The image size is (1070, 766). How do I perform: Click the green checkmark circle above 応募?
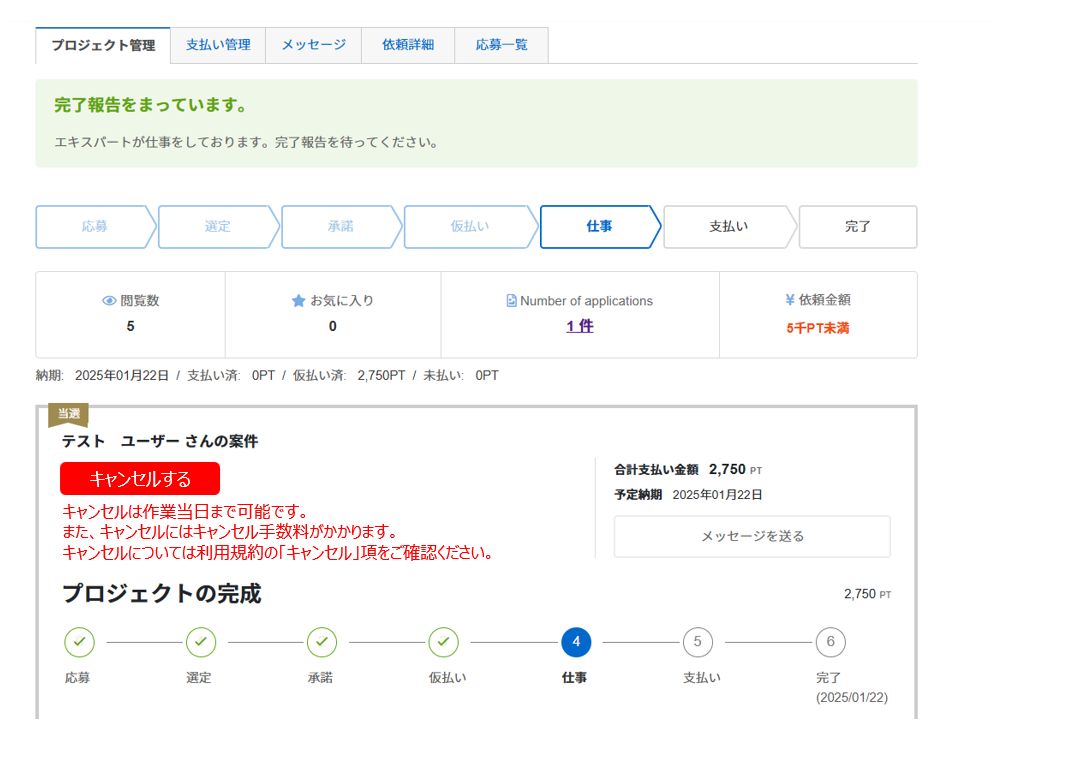(79, 642)
